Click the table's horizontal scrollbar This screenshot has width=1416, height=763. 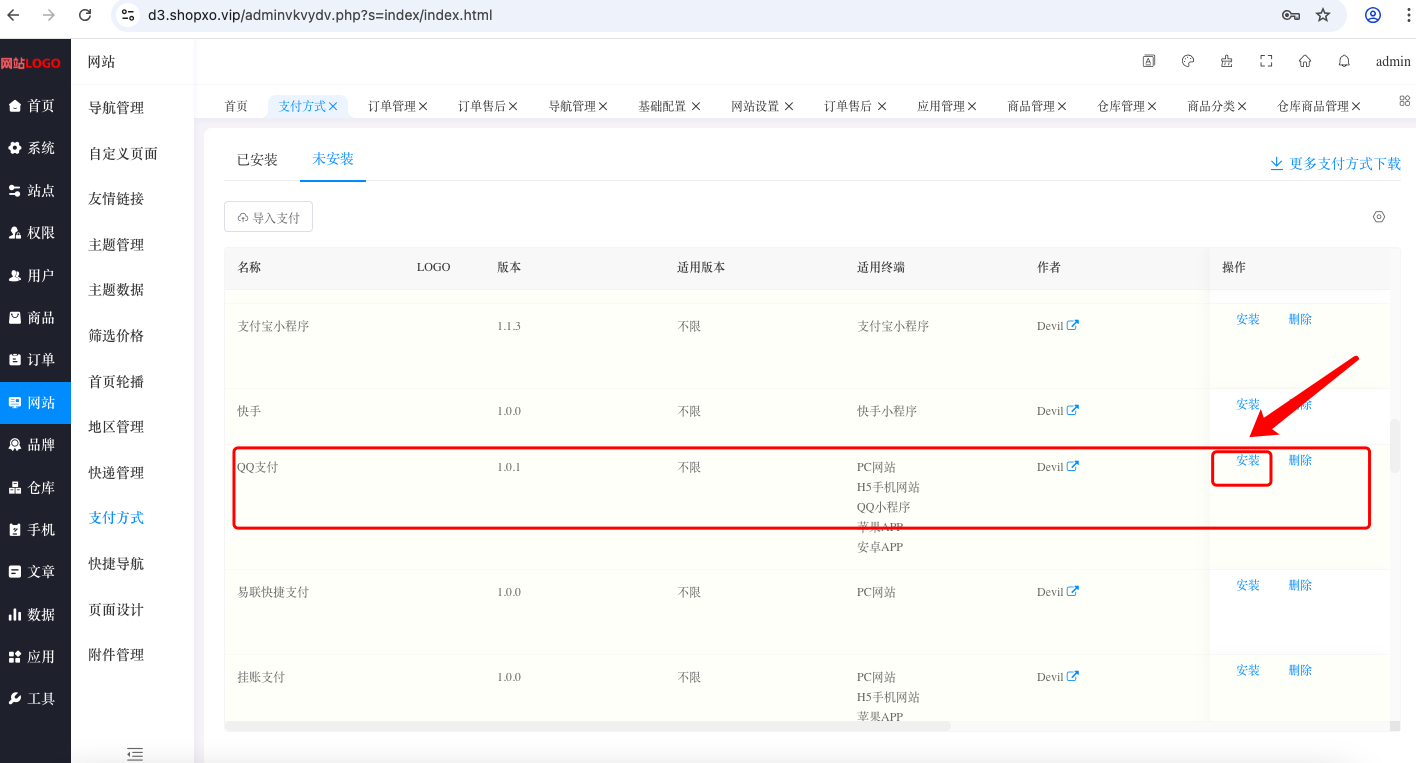click(588, 726)
